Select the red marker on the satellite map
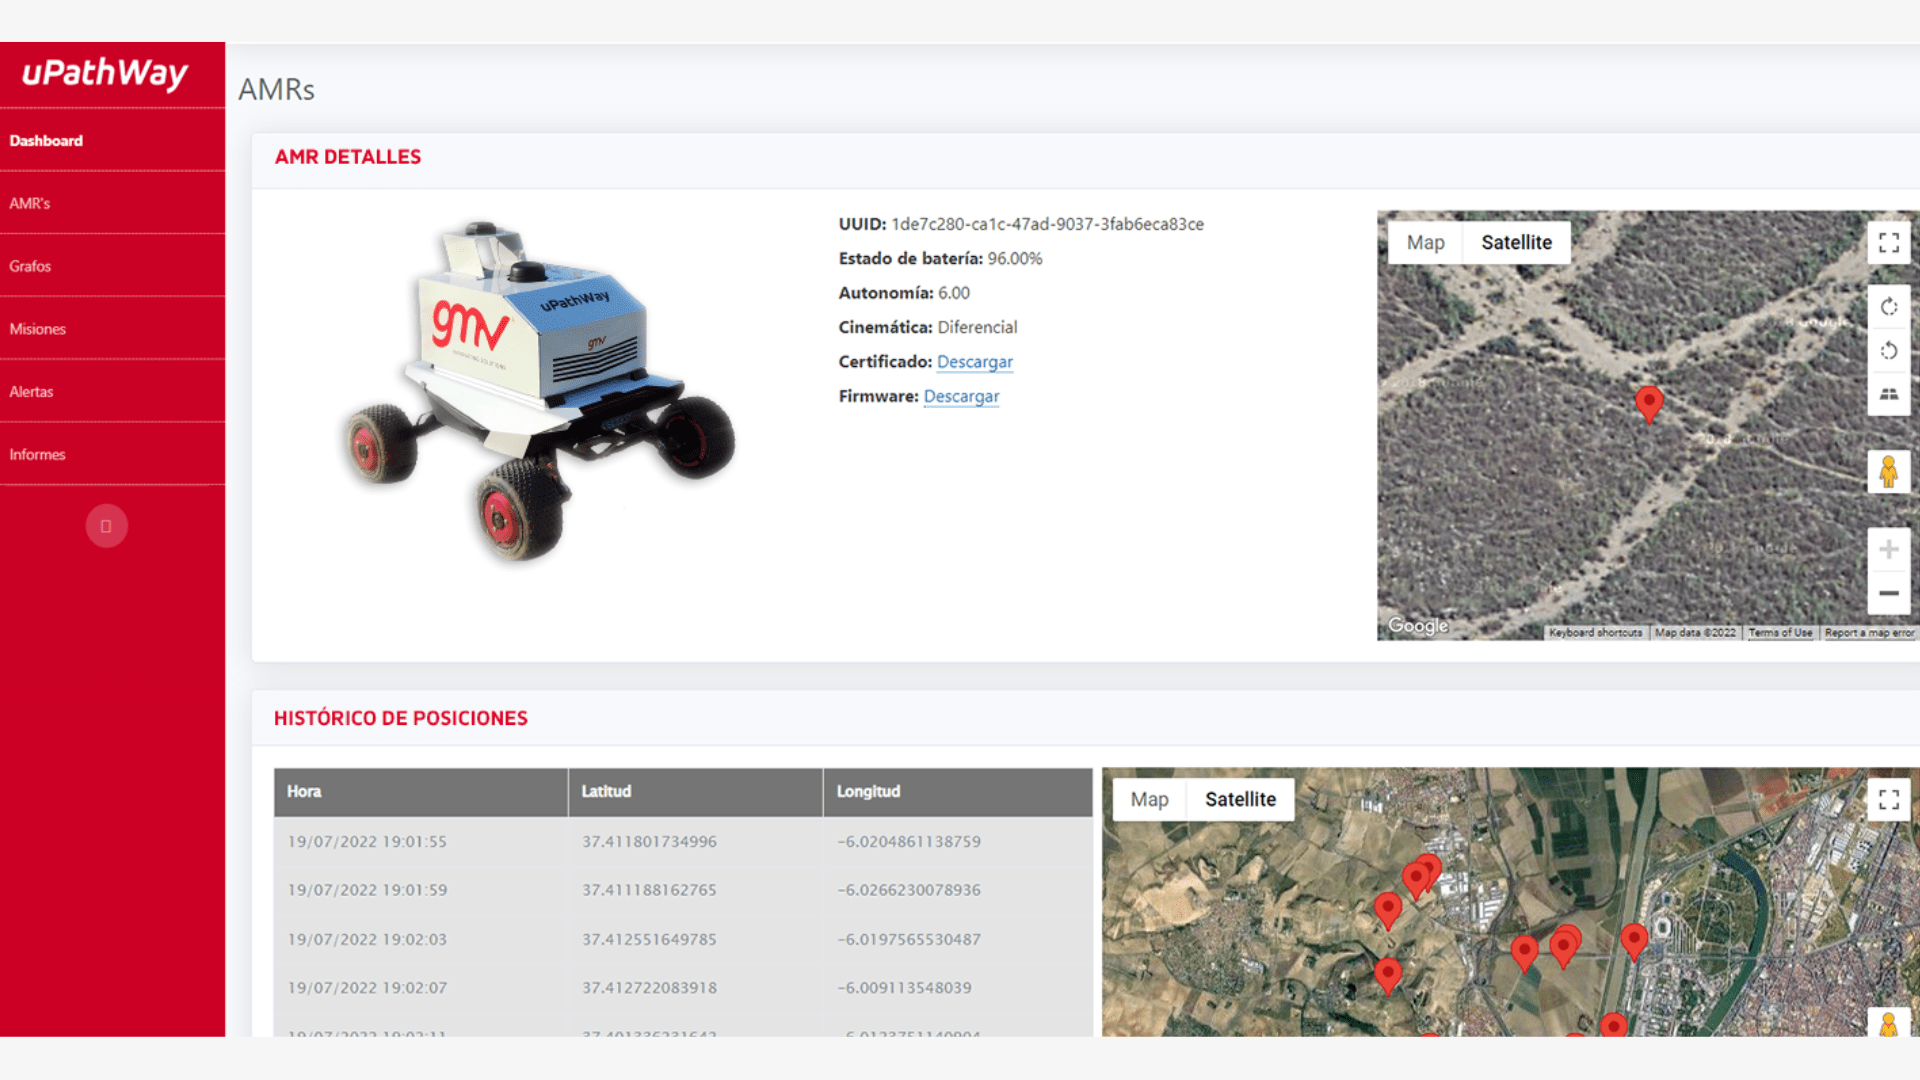 click(x=1649, y=405)
